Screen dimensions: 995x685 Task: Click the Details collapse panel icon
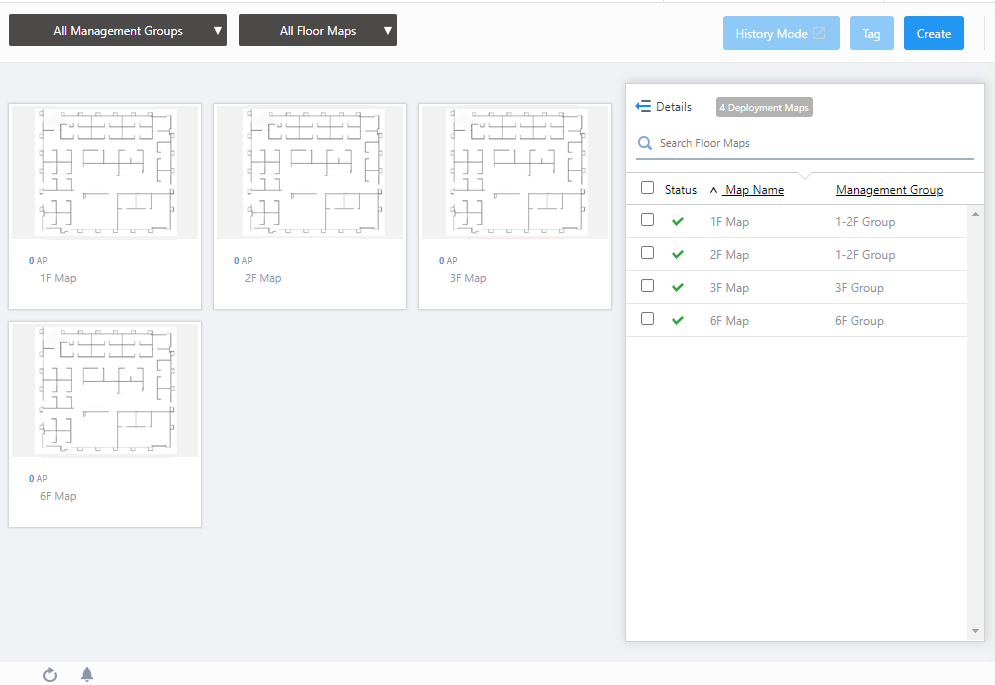click(644, 107)
